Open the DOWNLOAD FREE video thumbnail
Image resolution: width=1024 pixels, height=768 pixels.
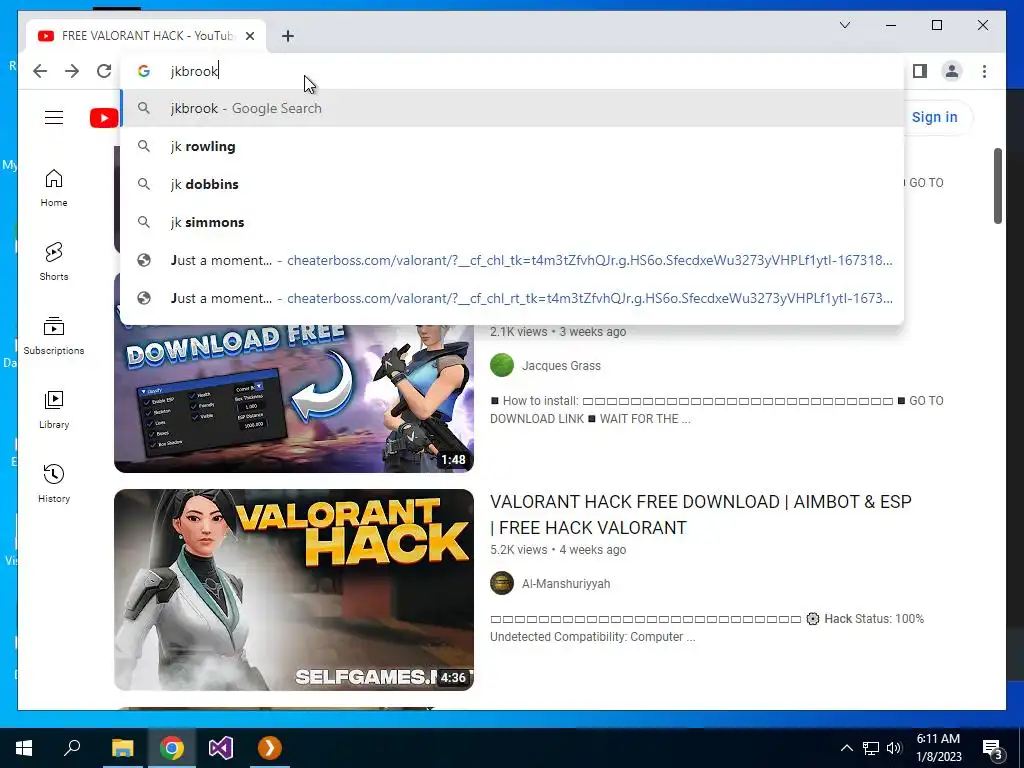[294, 398]
